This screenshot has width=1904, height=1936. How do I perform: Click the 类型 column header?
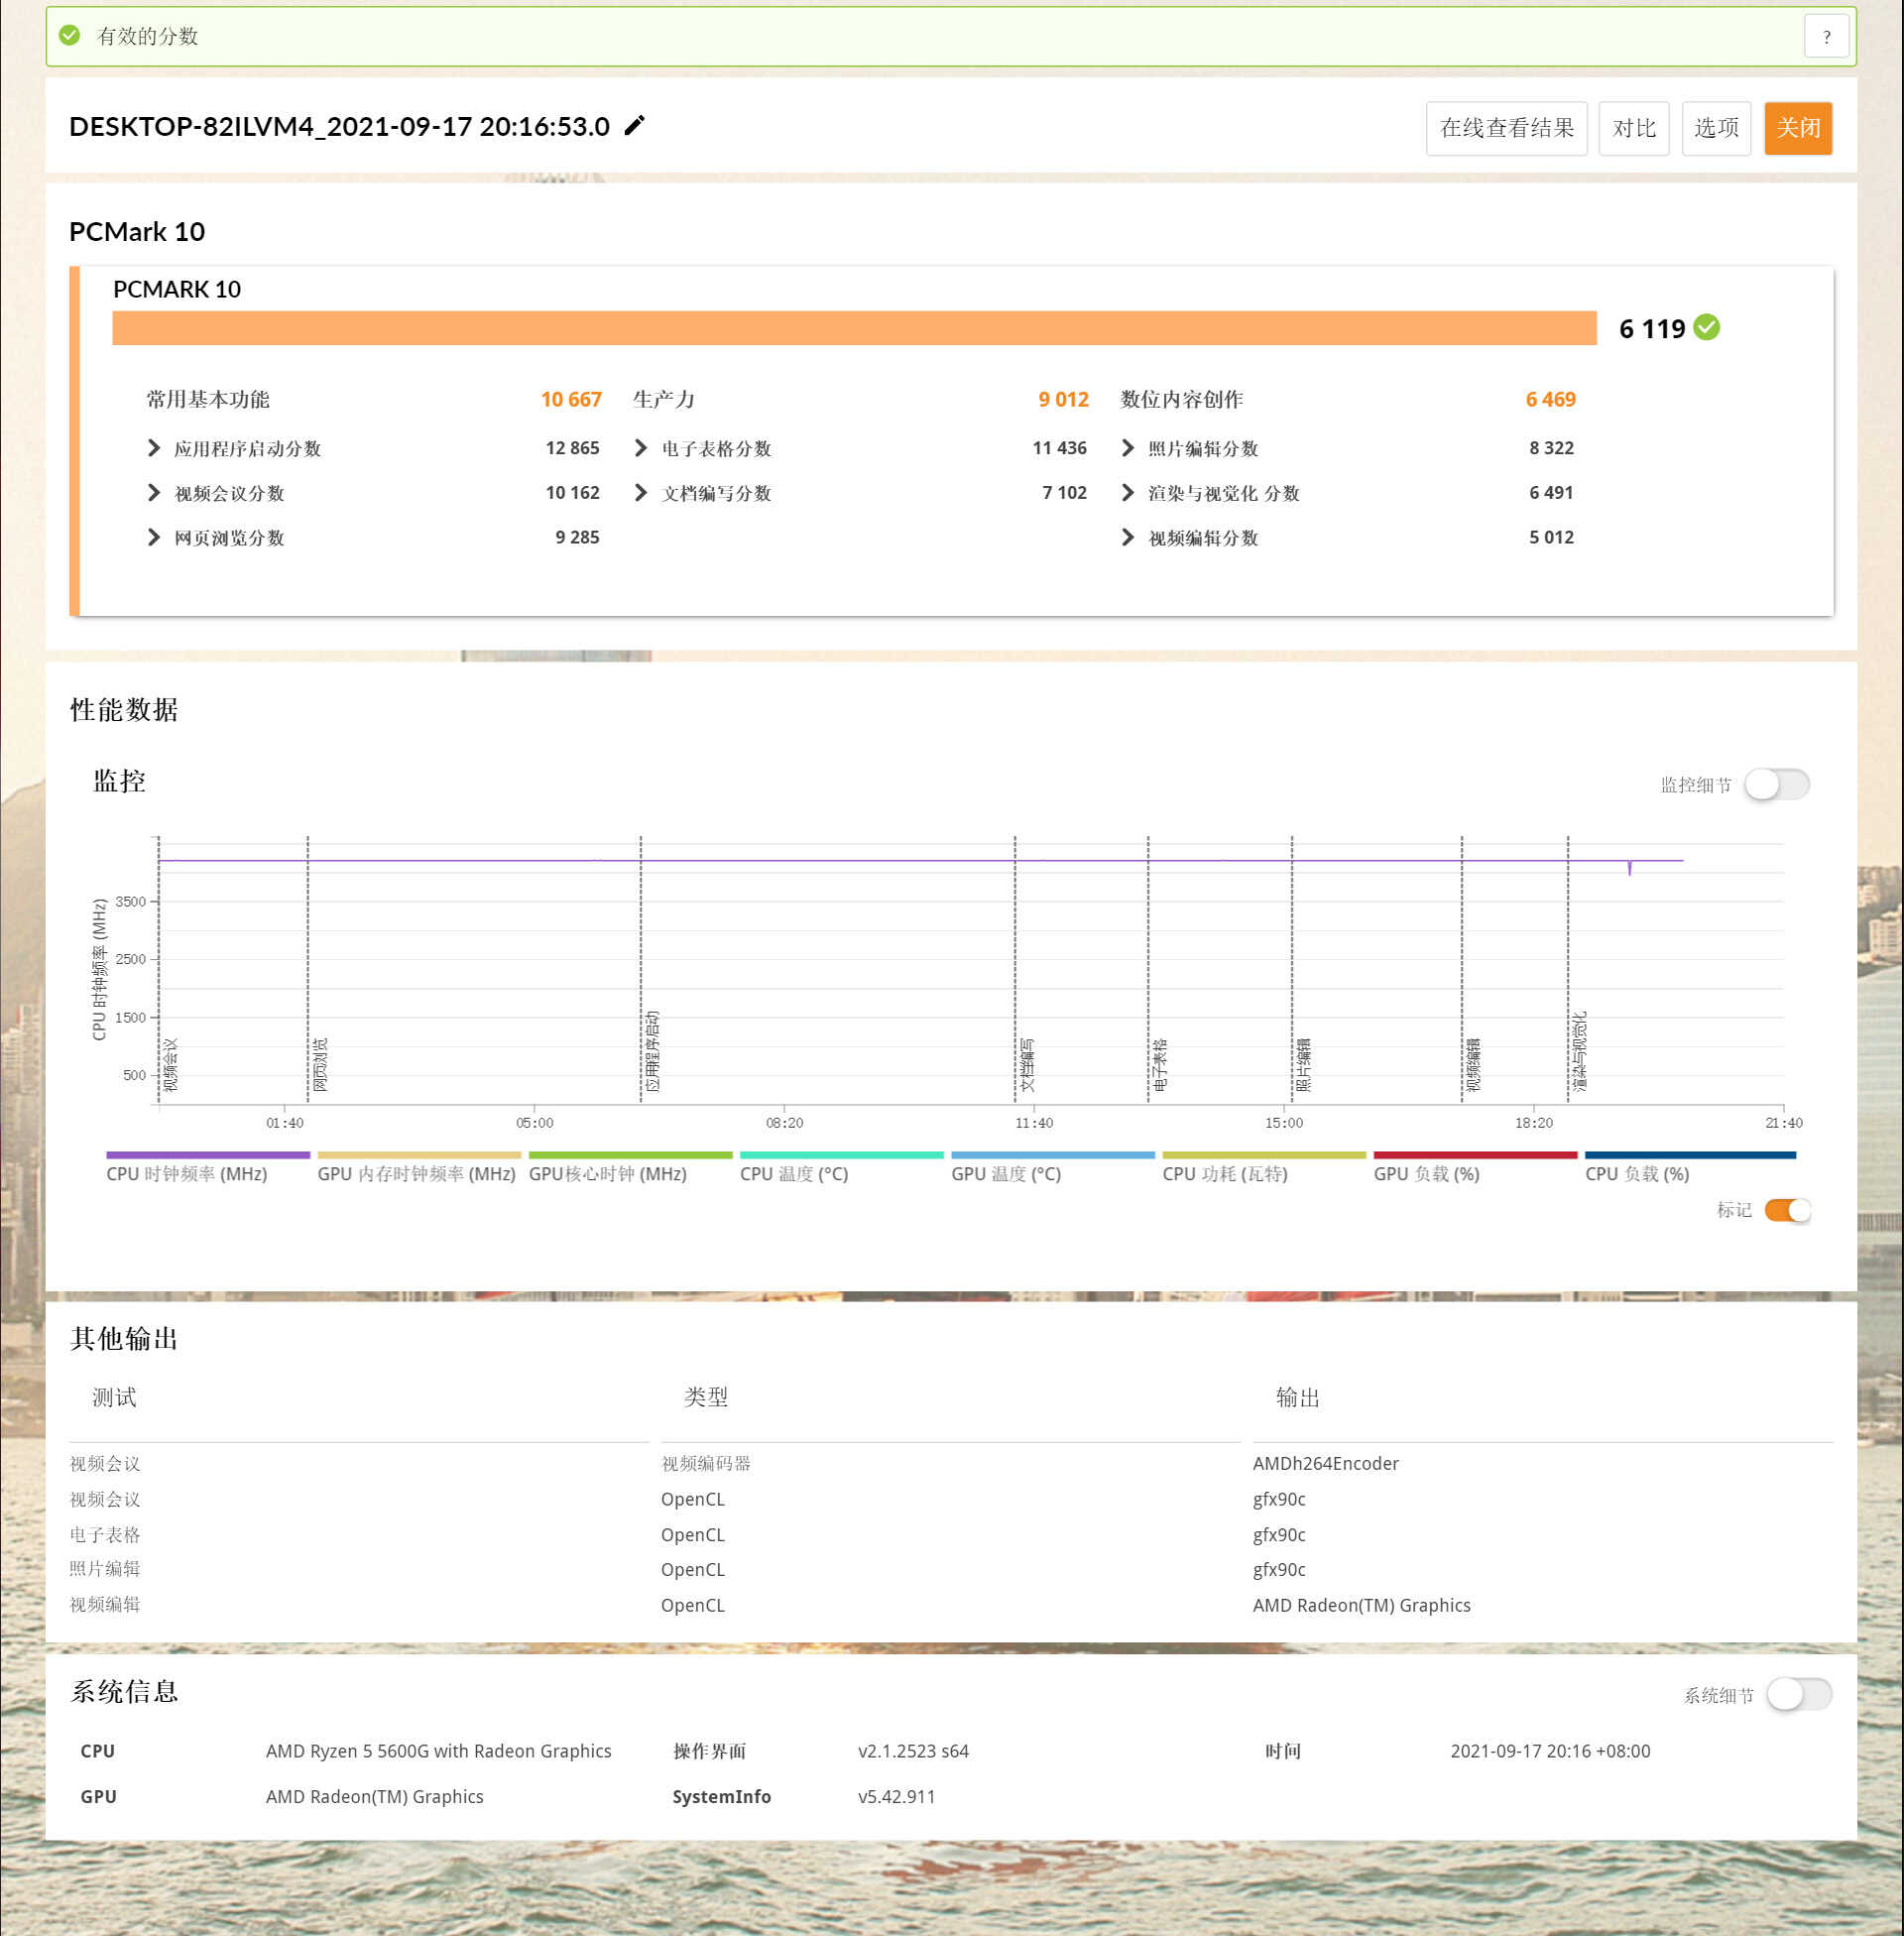point(706,1398)
